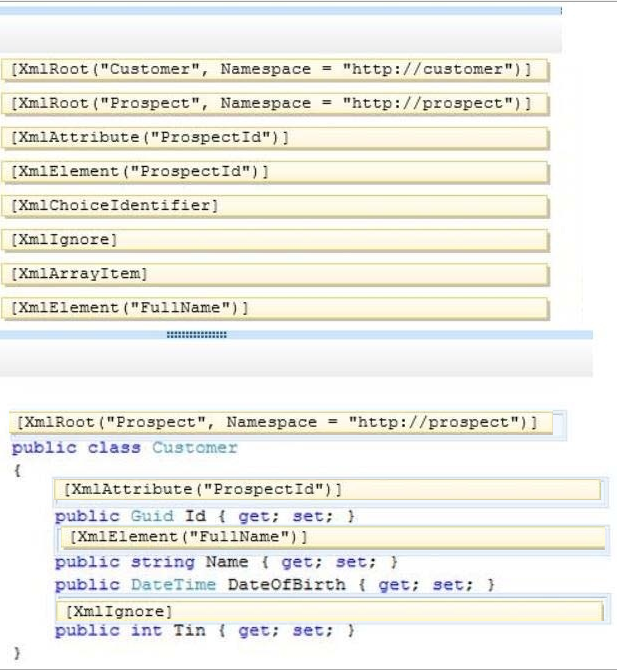Click the 'public int Tin' property line

tap(205, 631)
